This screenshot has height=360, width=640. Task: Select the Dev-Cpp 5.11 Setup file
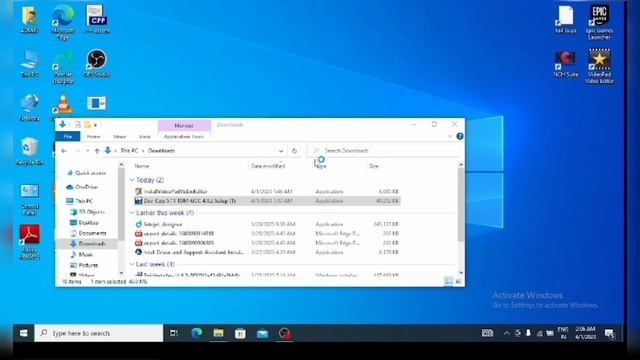point(267,201)
